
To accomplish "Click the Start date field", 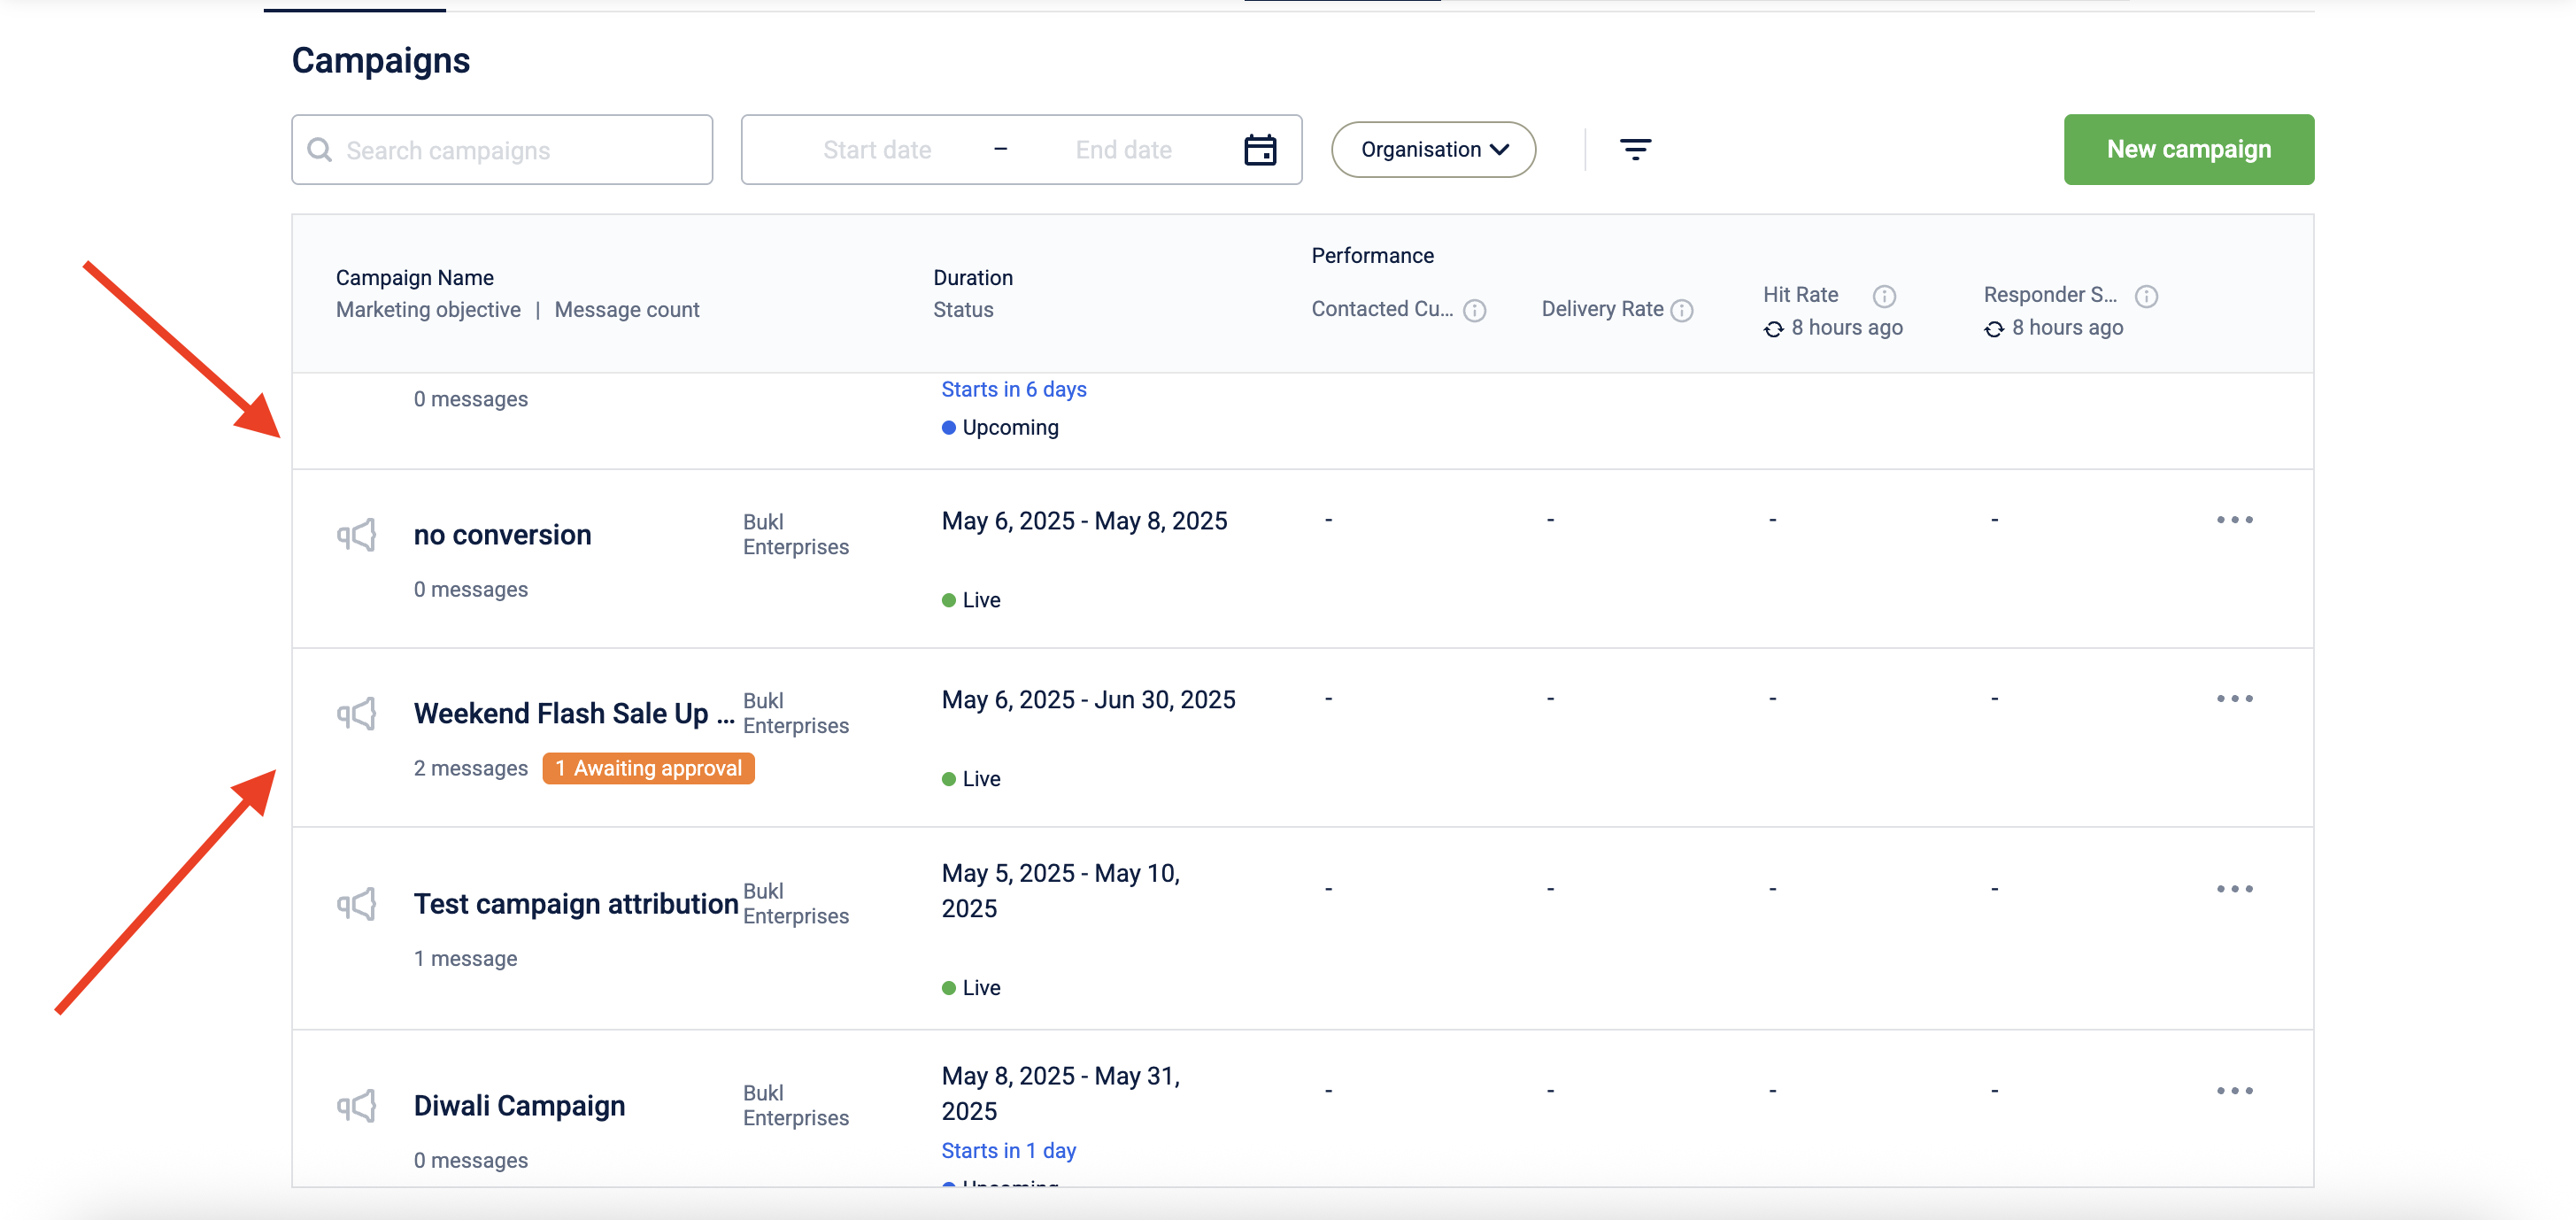I will point(877,150).
